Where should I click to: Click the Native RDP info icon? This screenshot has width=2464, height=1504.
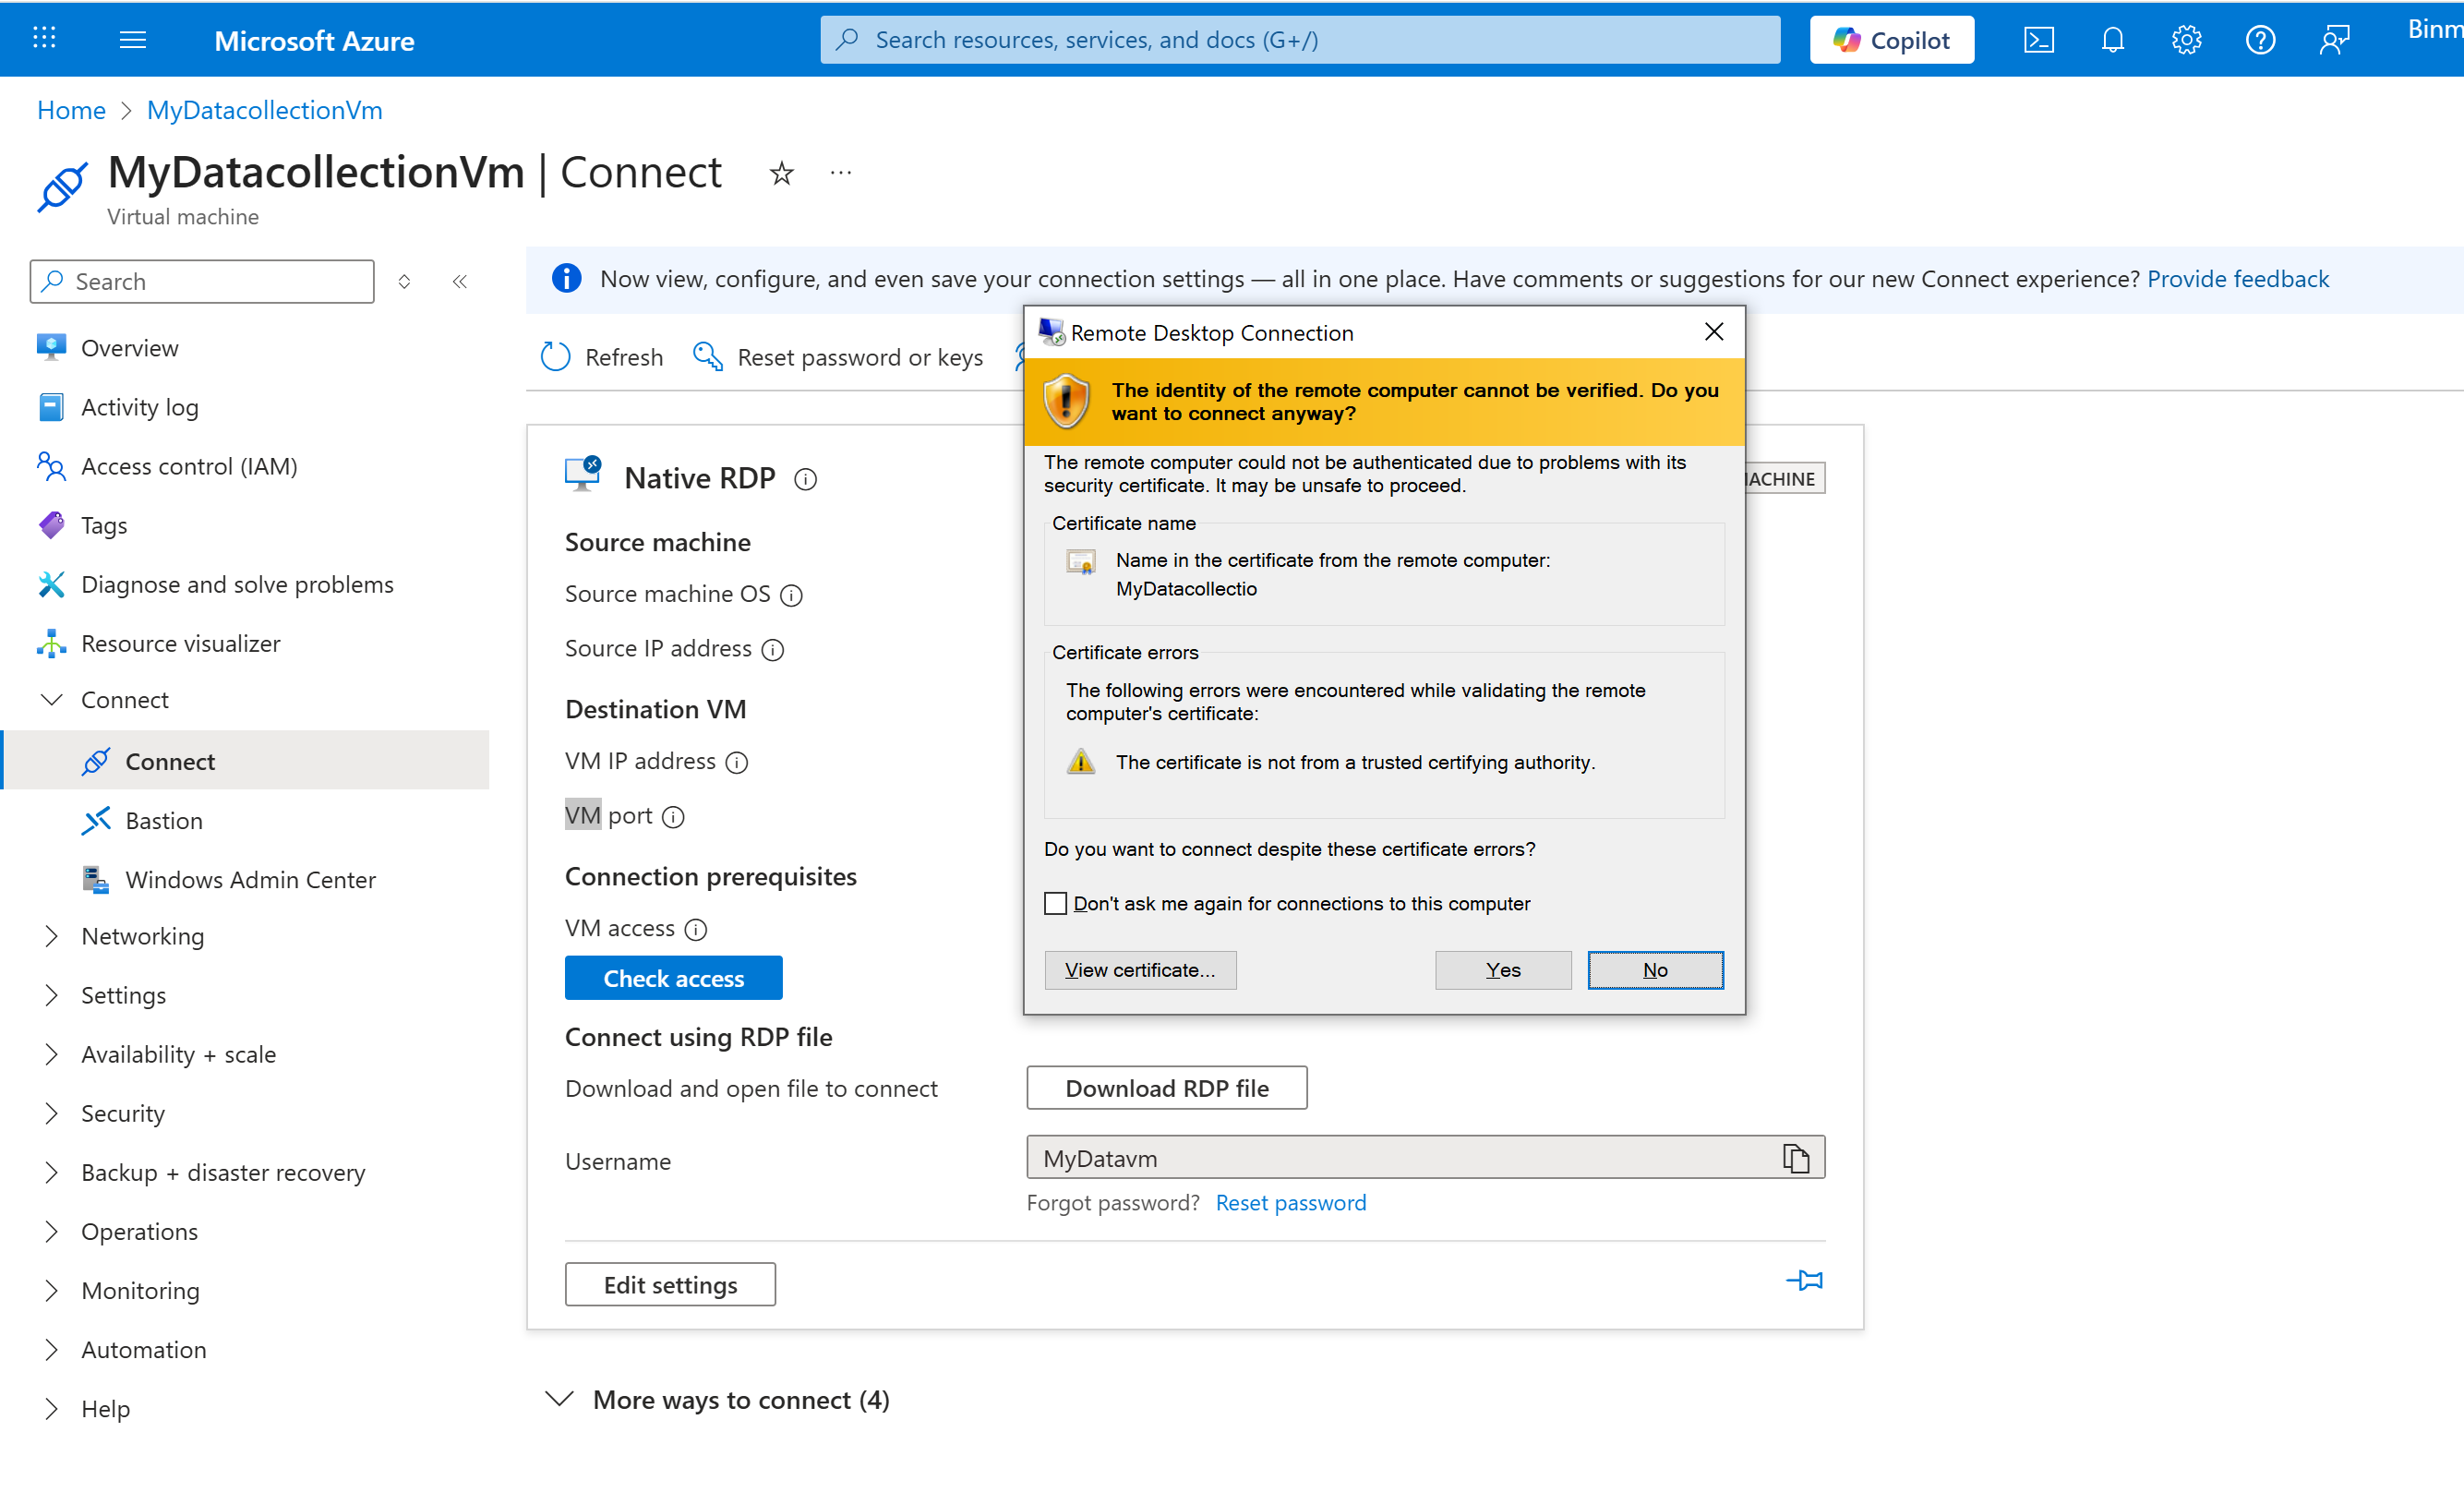click(805, 480)
